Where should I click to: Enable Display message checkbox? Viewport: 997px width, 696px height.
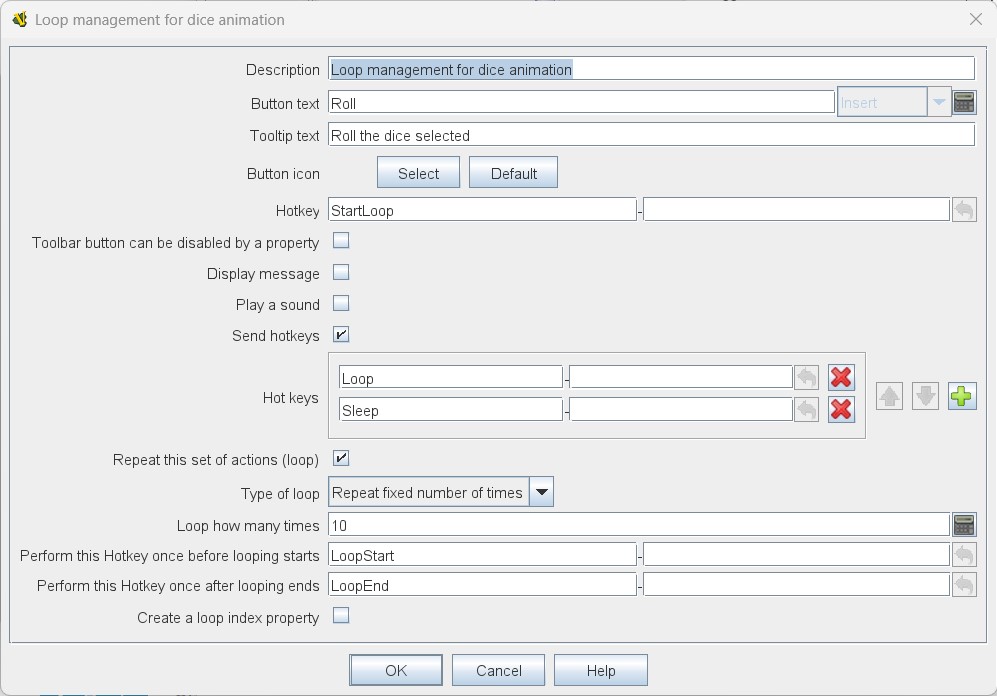(341, 272)
